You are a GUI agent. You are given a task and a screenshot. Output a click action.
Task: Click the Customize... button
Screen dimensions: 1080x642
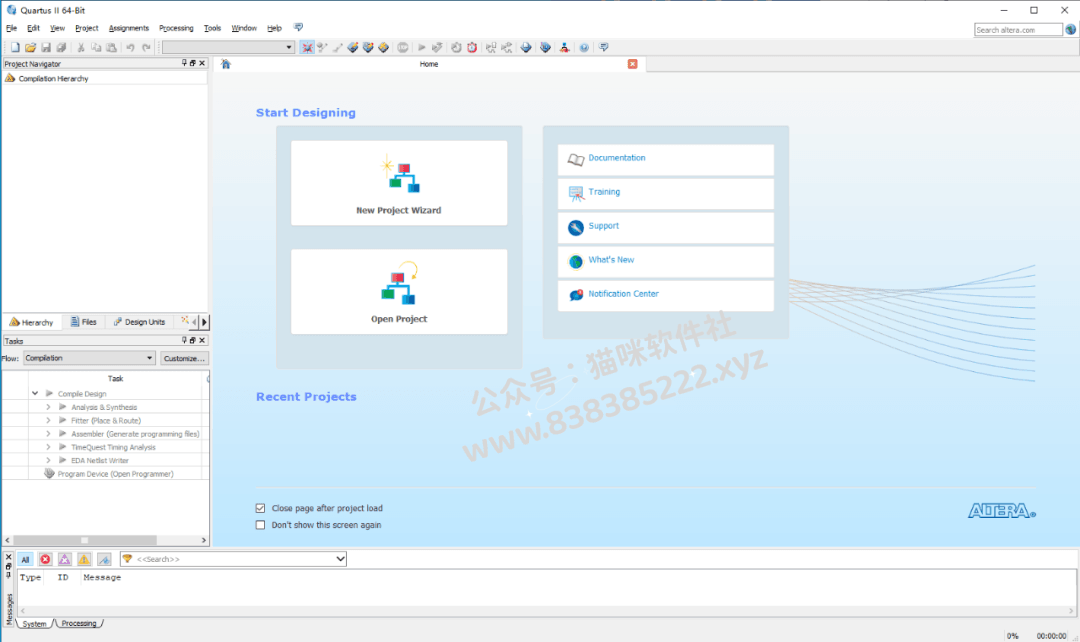pos(184,358)
